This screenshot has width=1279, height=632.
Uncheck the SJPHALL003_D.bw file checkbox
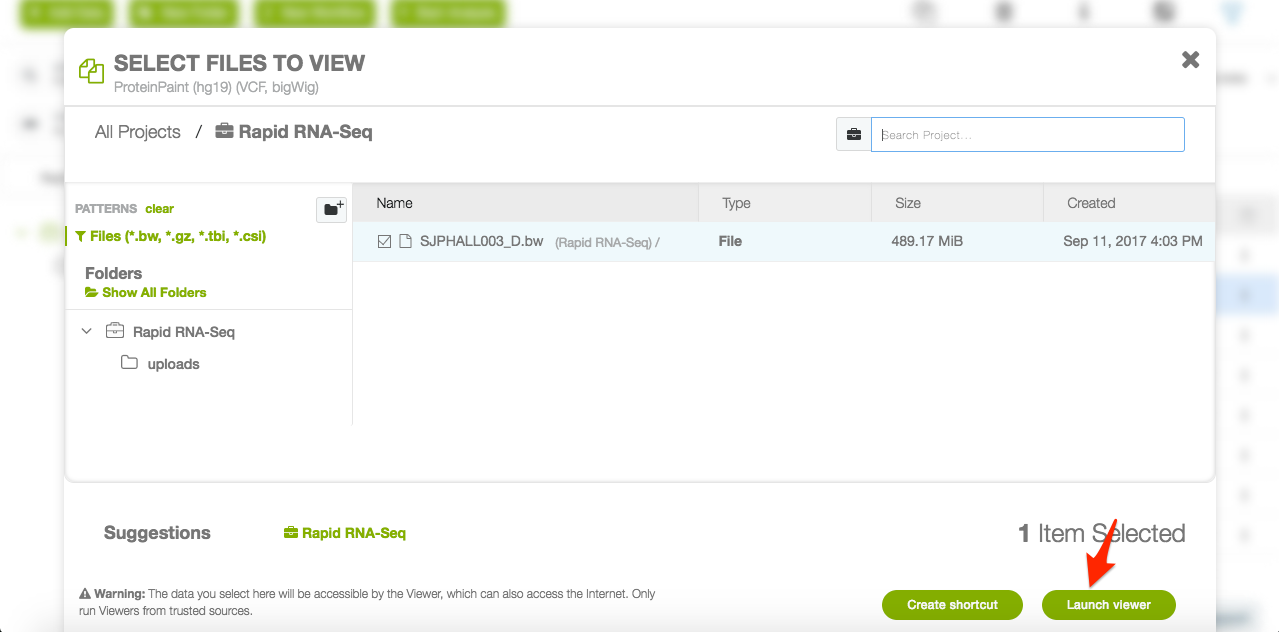384,241
